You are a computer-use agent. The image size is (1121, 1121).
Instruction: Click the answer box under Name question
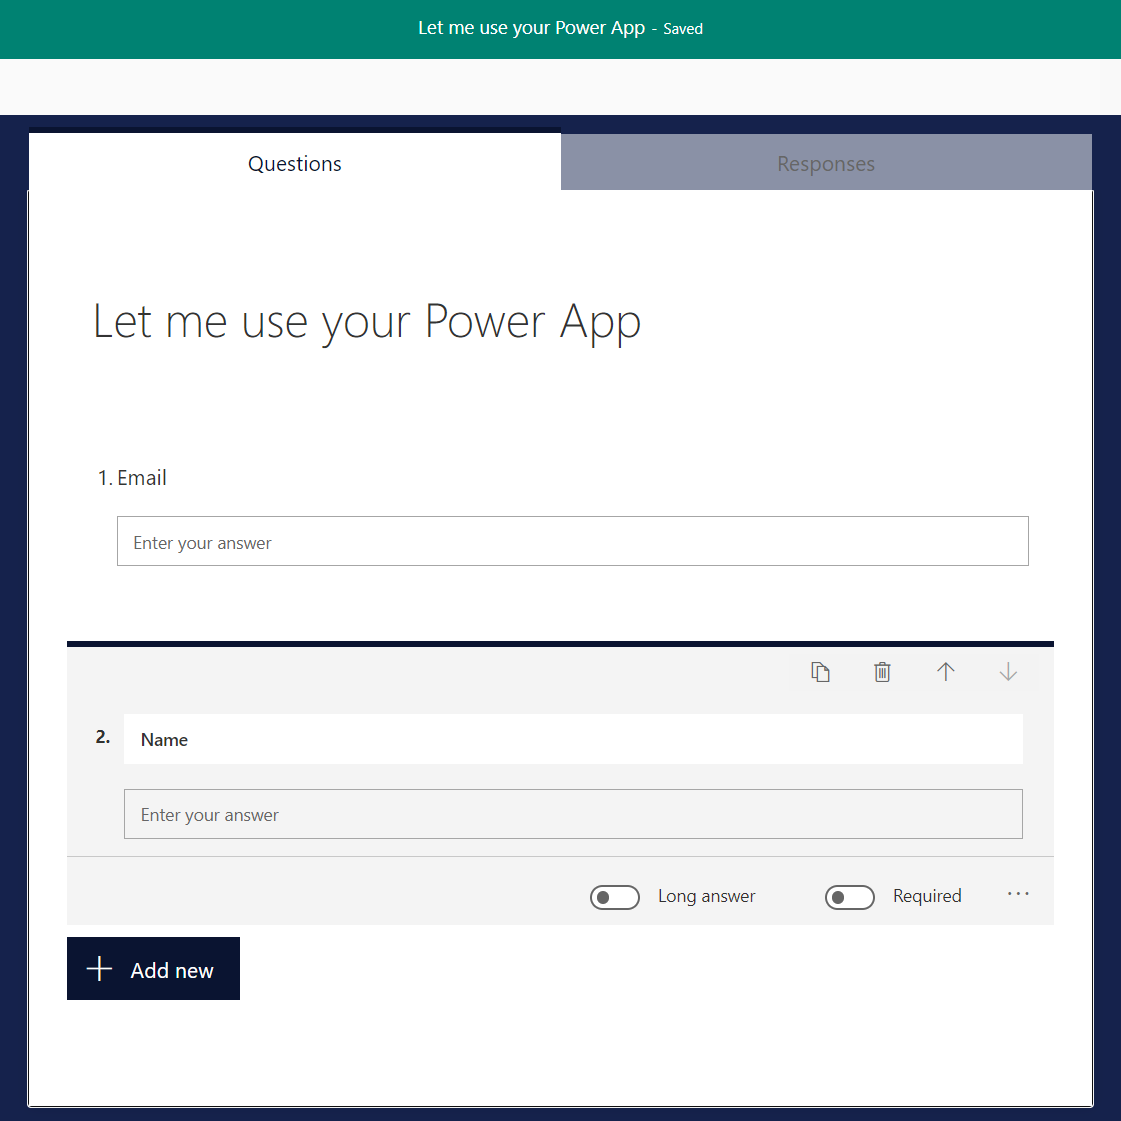point(573,815)
